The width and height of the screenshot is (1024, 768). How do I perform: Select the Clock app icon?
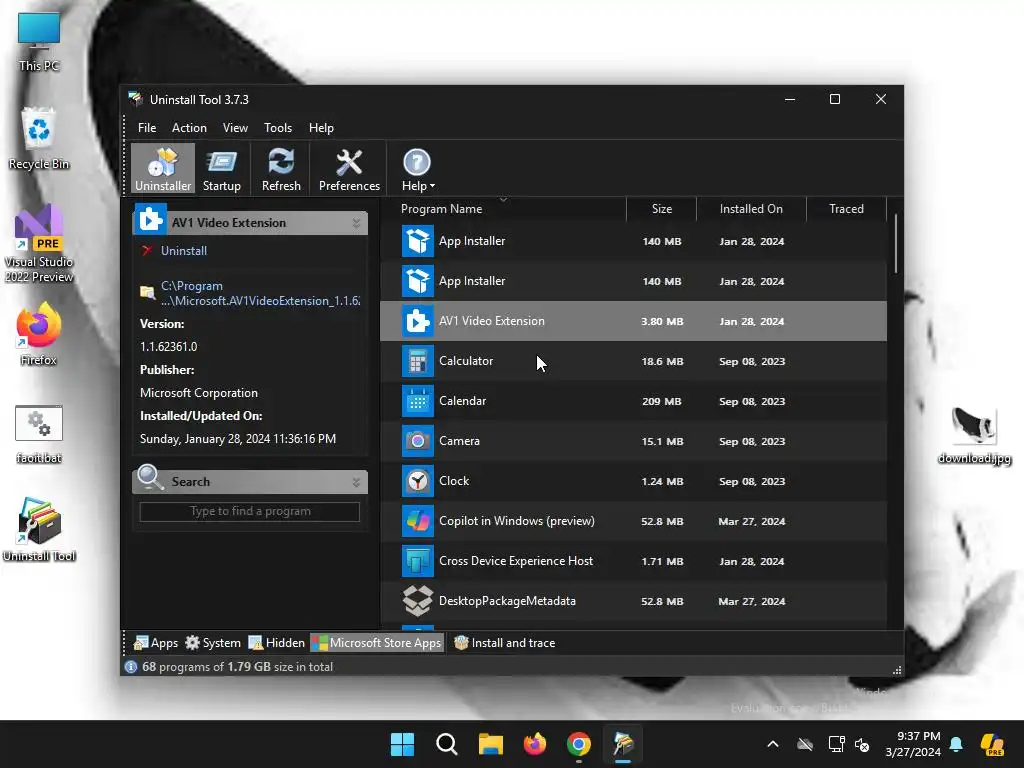click(417, 481)
